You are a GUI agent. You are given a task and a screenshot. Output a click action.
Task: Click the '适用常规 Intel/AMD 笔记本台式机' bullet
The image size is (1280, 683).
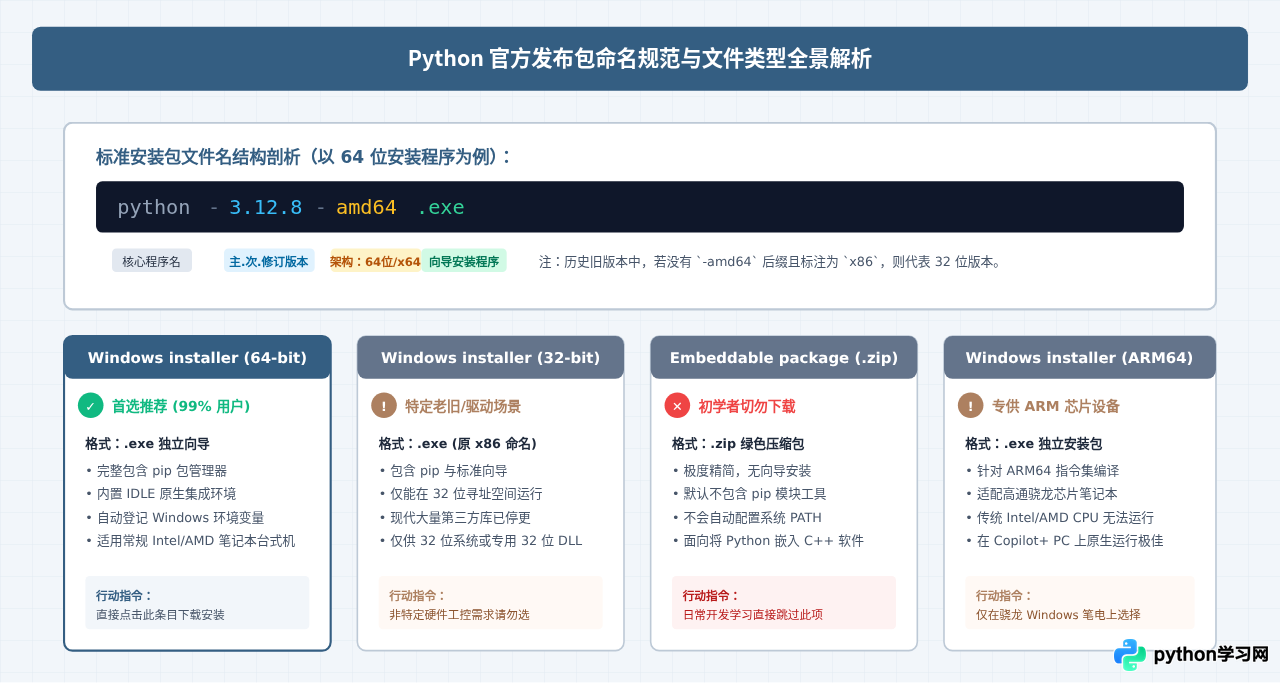[191, 540]
